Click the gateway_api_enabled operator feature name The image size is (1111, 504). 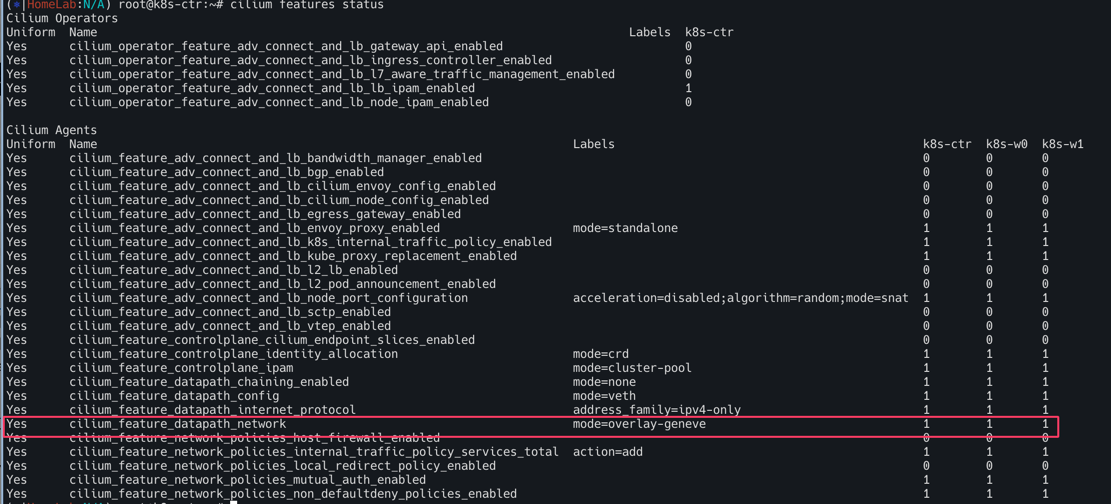(286, 46)
